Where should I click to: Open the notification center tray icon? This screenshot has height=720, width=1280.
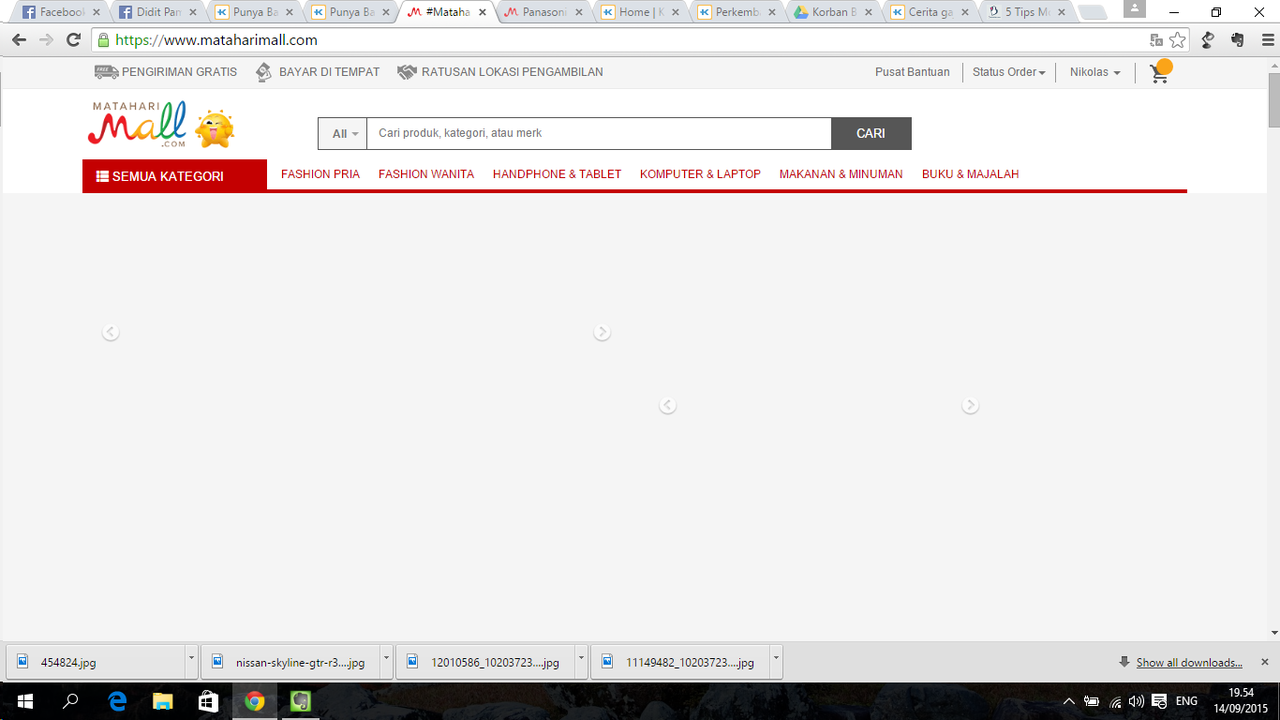click(x=1160, y=701)
